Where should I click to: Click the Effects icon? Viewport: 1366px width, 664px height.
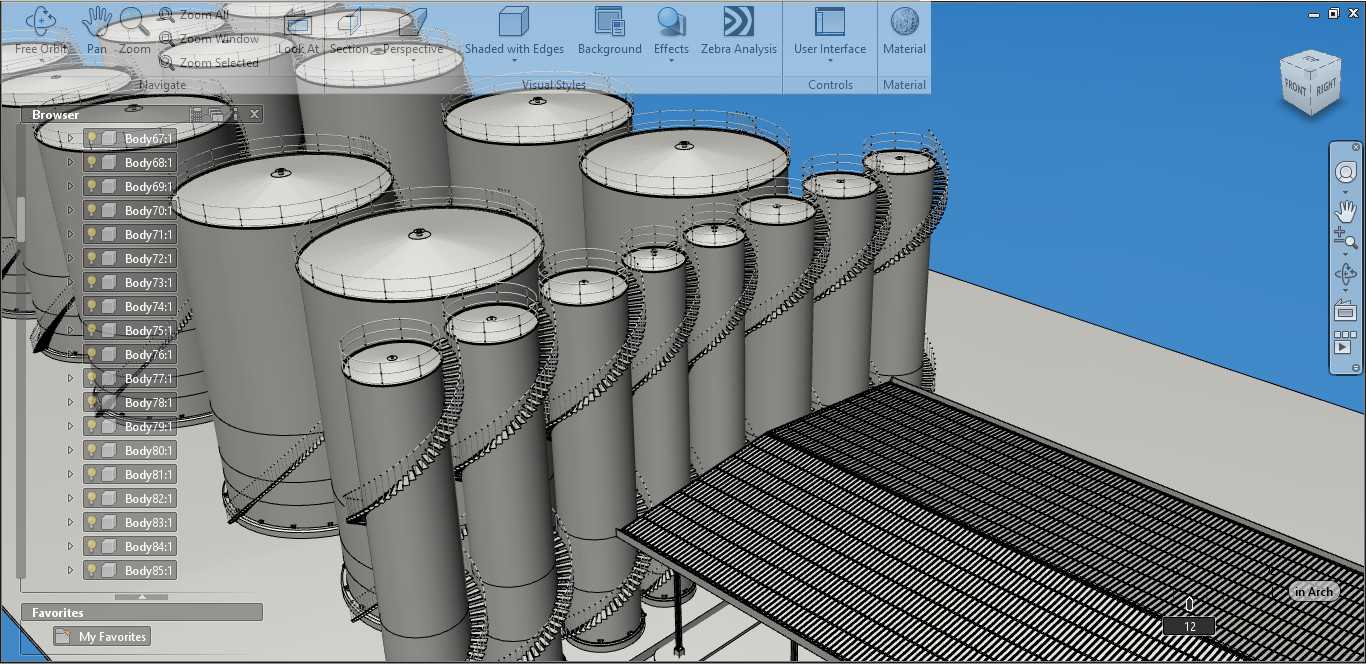click(671, 22)
